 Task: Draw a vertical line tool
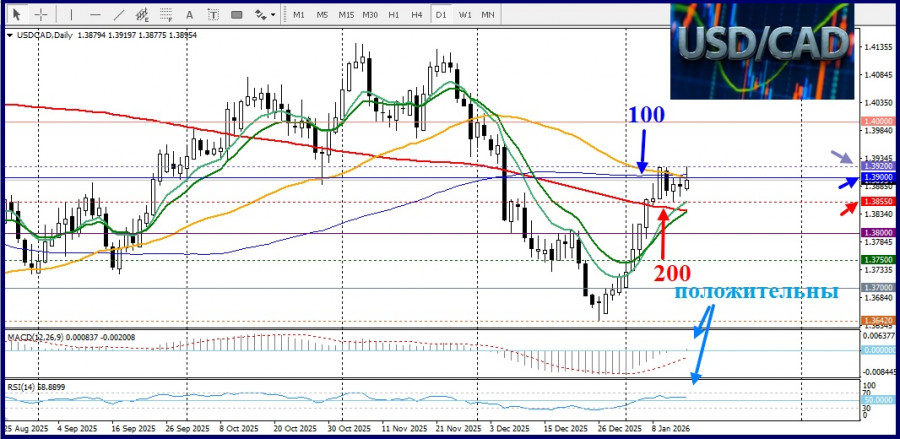70,15
